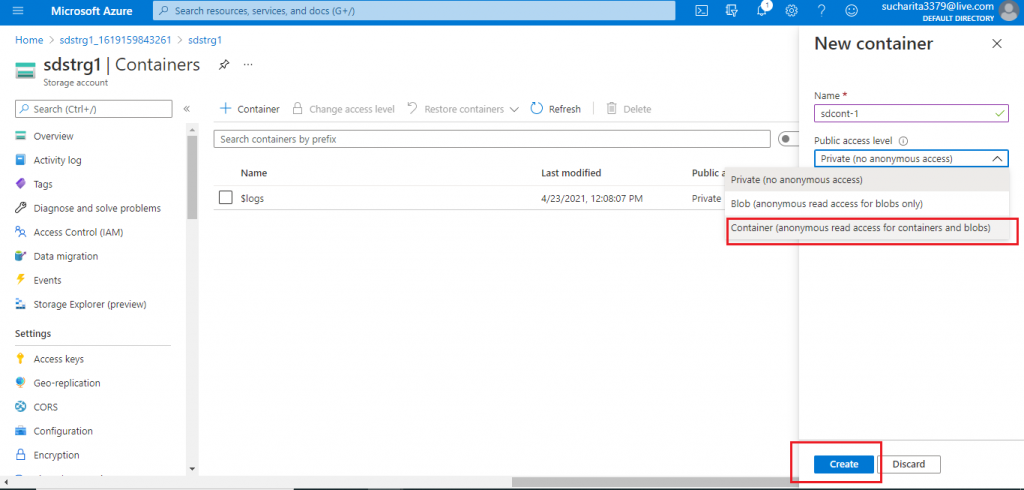Image resolution: width=1024 pixels, height=490 pixels.
Task: Click the user account avatar
Action: point(1008,11)
